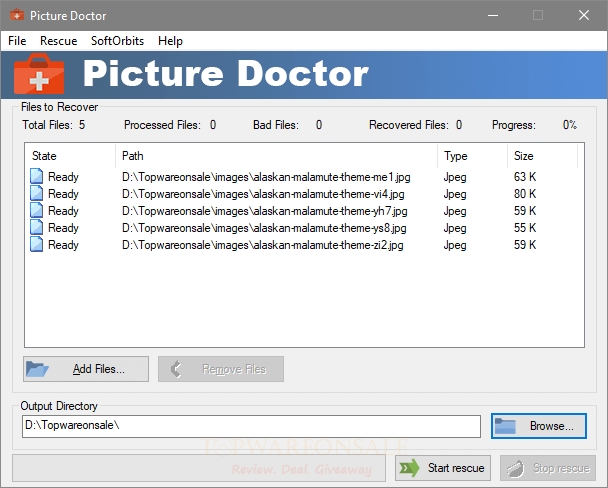The image size is (608, 488).
Task: Select path alaskan-malamute-theme-vi4.jpg row
Action: pyautogui.click(x=263, y=194)
